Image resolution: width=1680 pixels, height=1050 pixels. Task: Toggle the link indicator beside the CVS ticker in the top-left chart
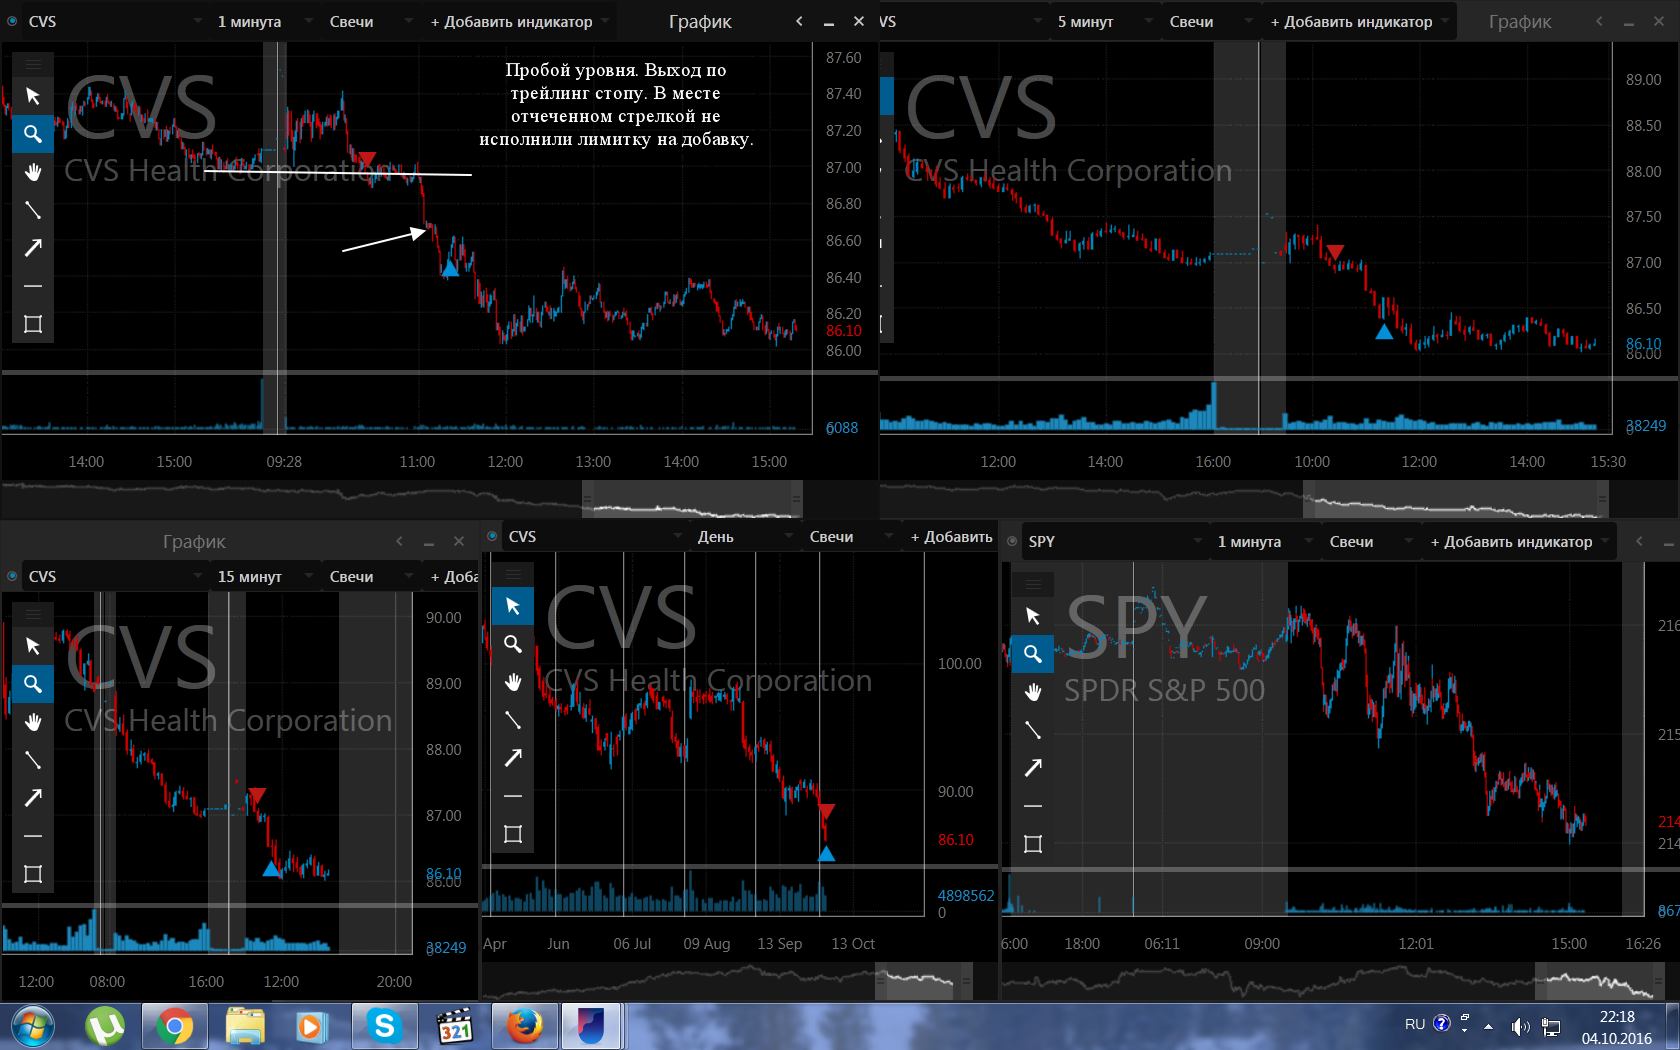12,21
